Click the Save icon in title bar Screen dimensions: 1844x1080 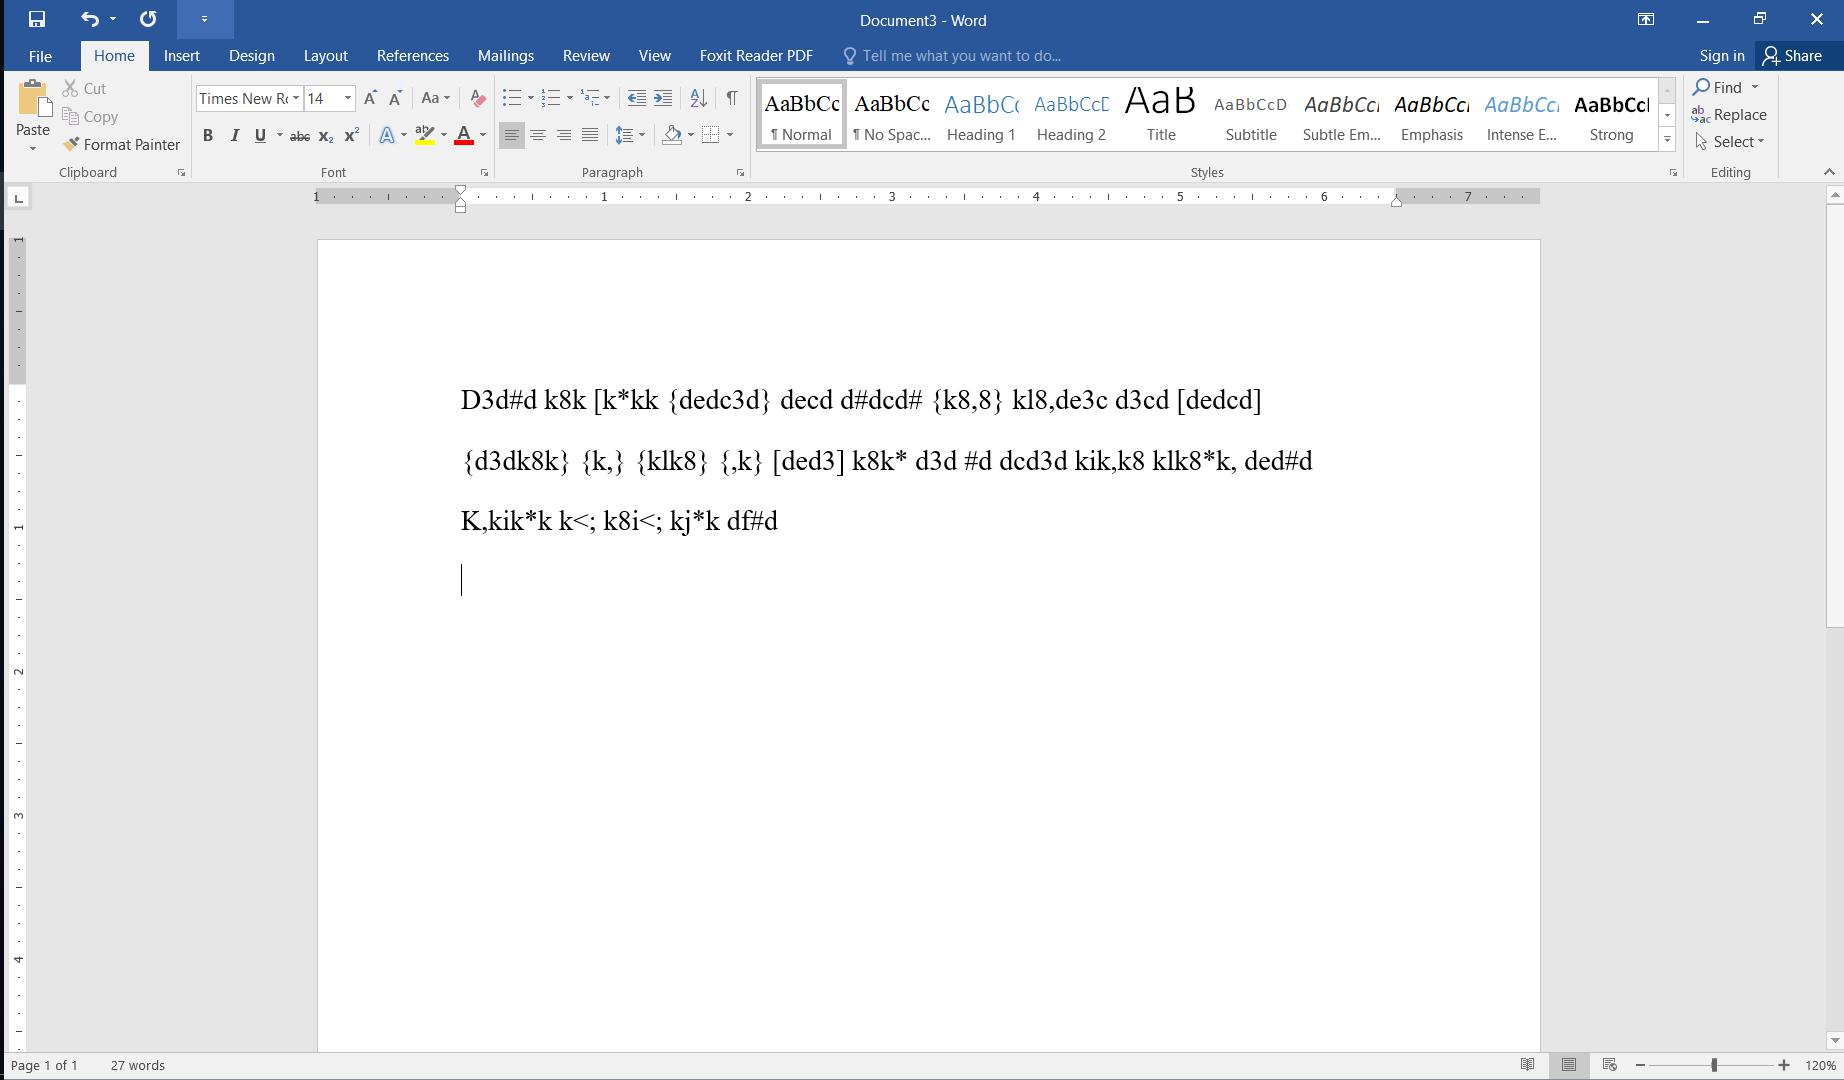[x=37, y=19]
